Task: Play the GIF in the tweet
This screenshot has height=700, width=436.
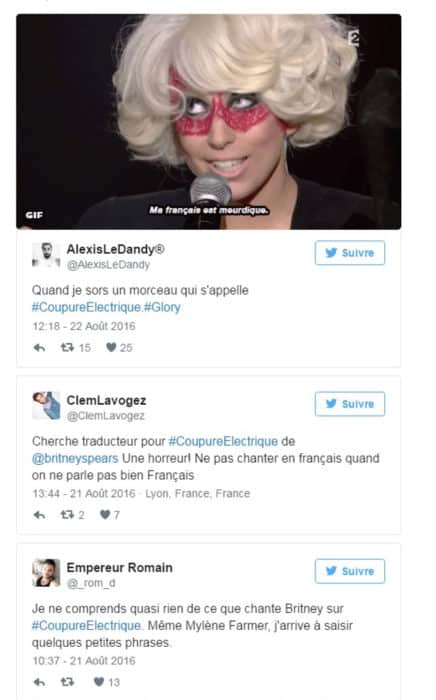Action: (208, 121)
